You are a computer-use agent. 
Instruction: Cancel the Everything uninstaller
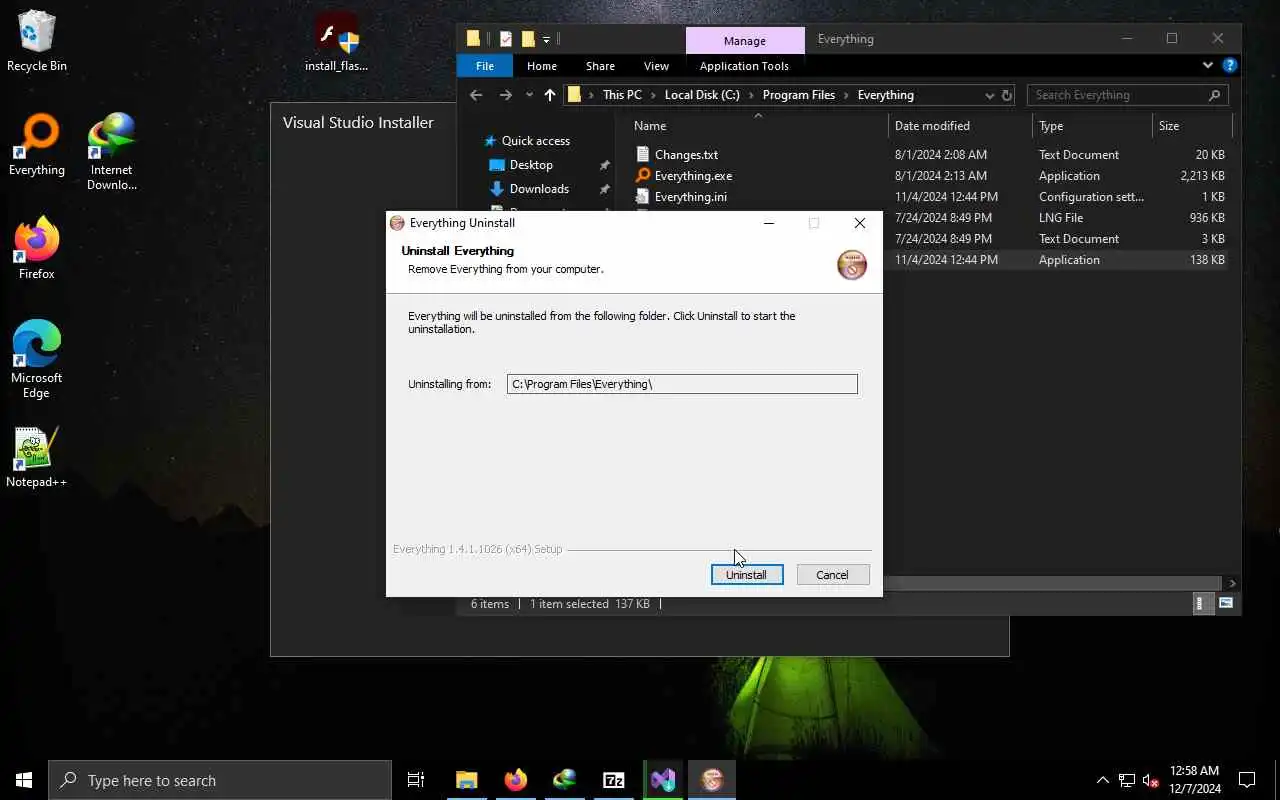(832, 575)
